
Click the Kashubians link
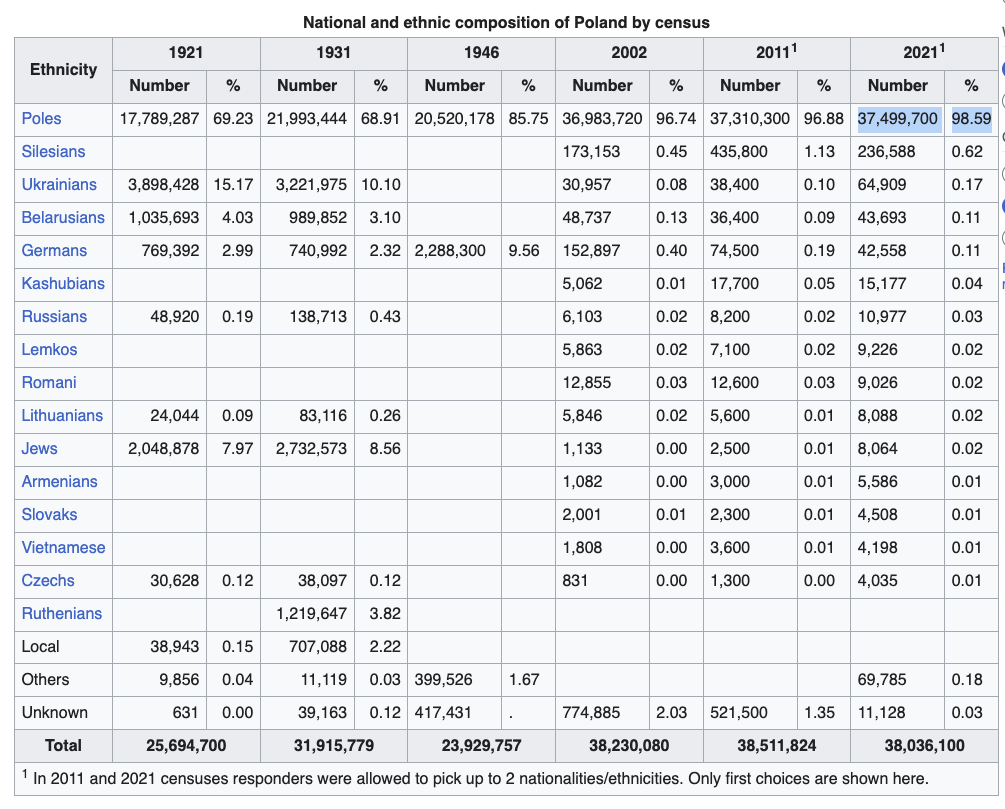(x=63, y=283)
